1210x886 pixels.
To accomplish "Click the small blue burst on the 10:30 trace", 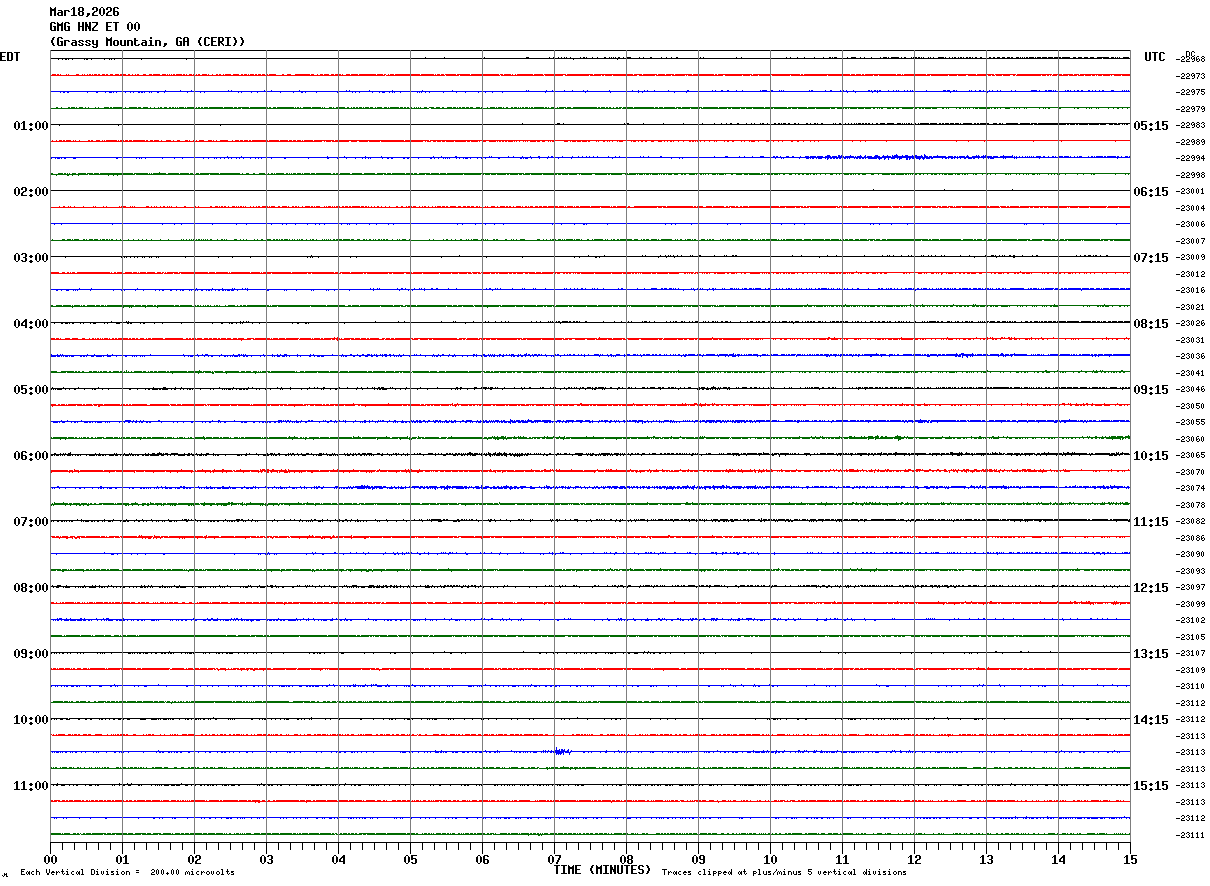I will [x=562, y=751].
